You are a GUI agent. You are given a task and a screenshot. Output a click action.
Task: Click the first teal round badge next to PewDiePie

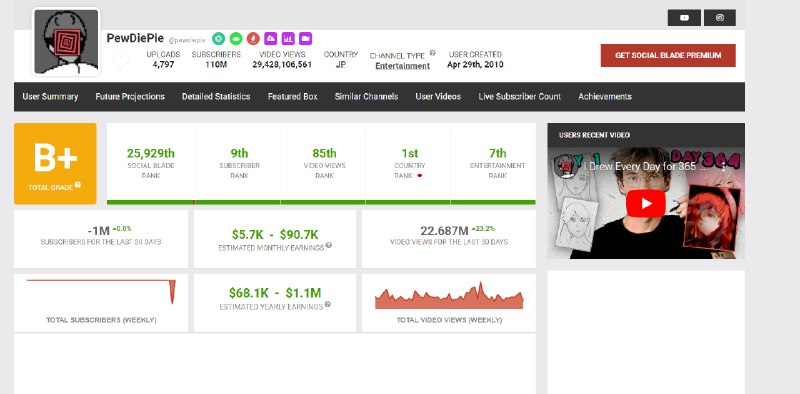(218, 38)
